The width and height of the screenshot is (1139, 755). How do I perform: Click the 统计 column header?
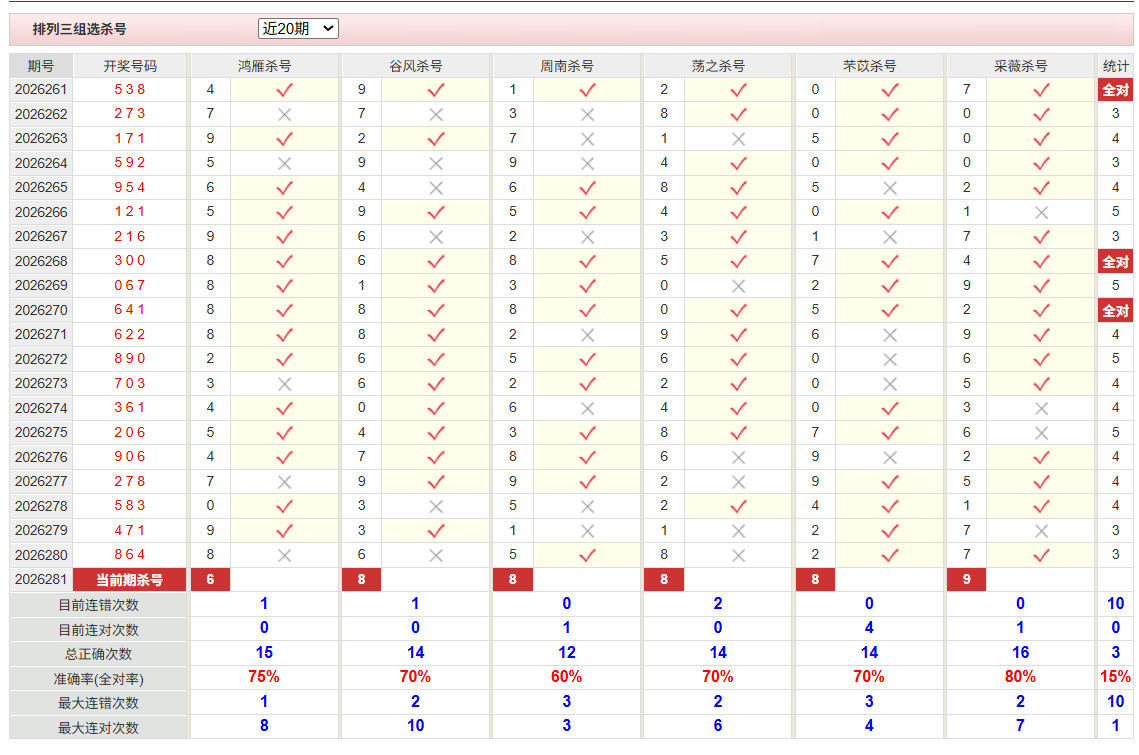1116,66
